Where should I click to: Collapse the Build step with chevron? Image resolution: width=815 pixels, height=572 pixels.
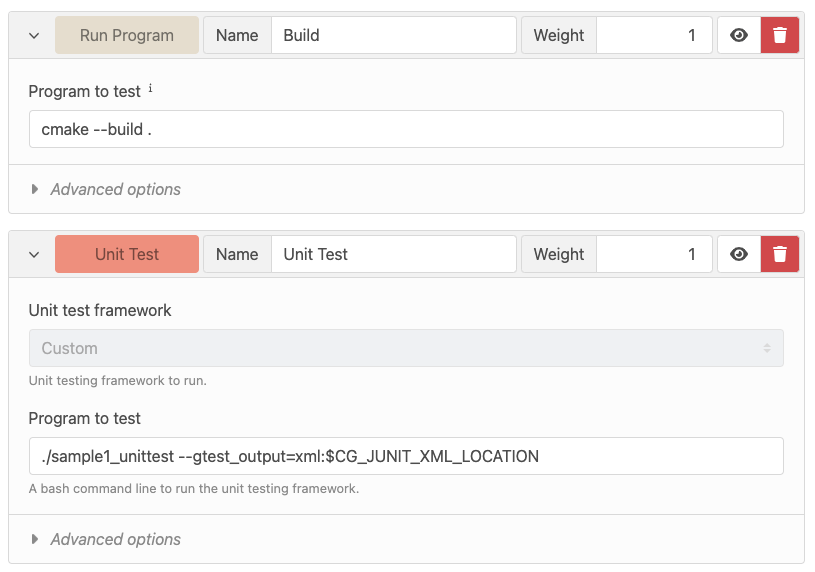[34, 36]
